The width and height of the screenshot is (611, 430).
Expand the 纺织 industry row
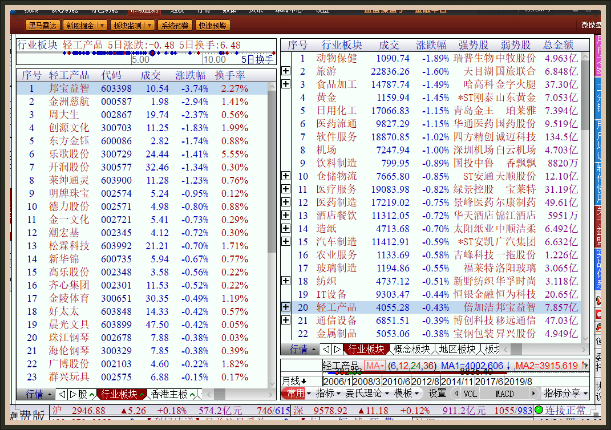[286, 281]
